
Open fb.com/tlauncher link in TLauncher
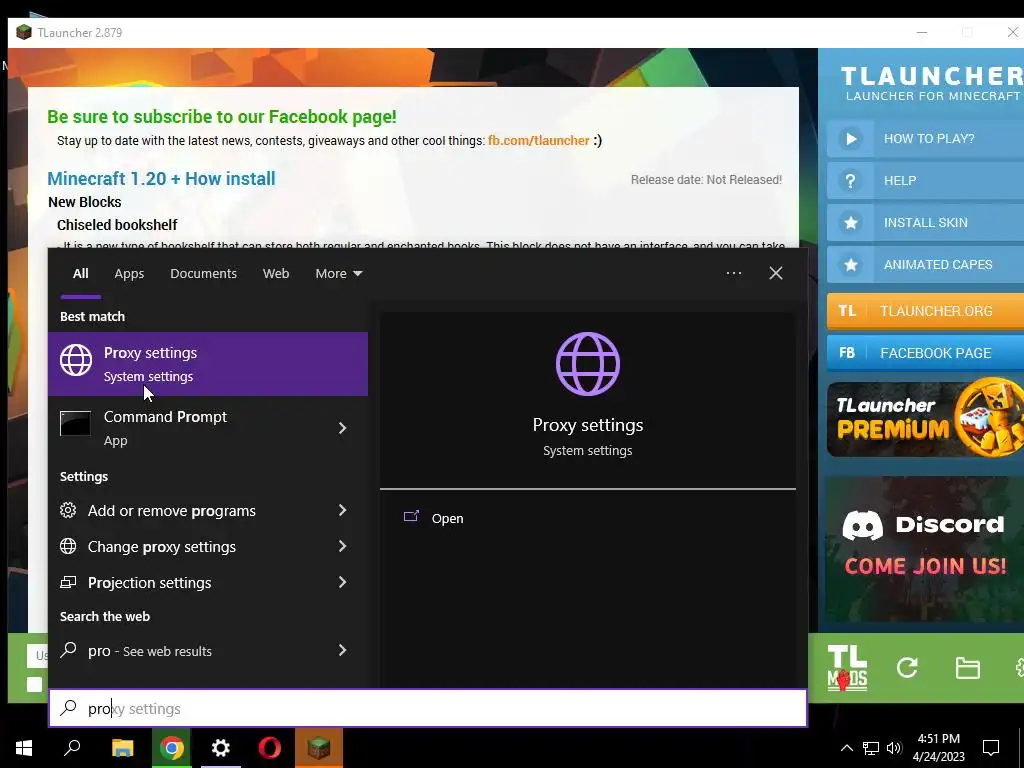[538, 140]
